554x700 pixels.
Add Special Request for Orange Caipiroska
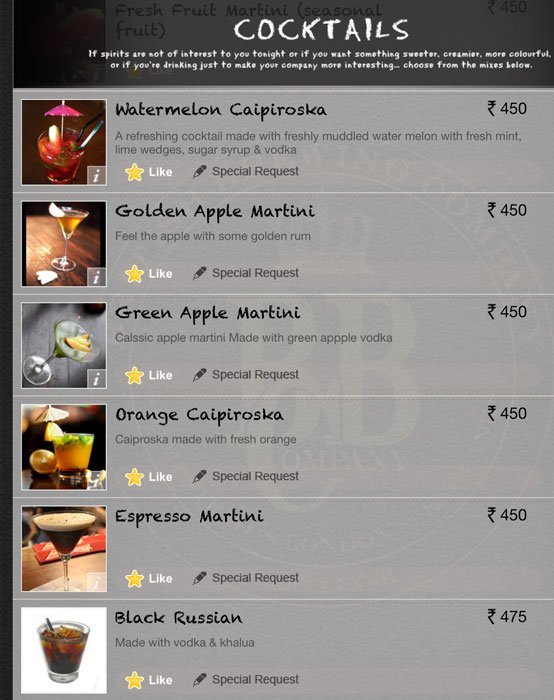click(x=246, y=476)
